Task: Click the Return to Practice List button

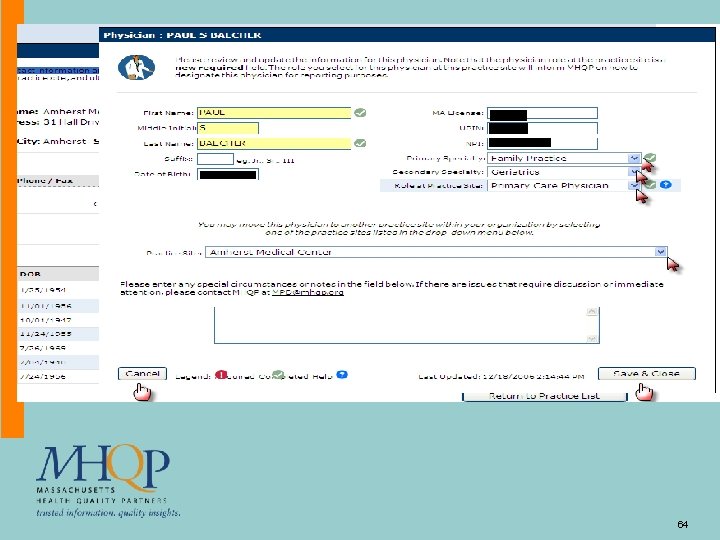Action: (x=544, y=396)
